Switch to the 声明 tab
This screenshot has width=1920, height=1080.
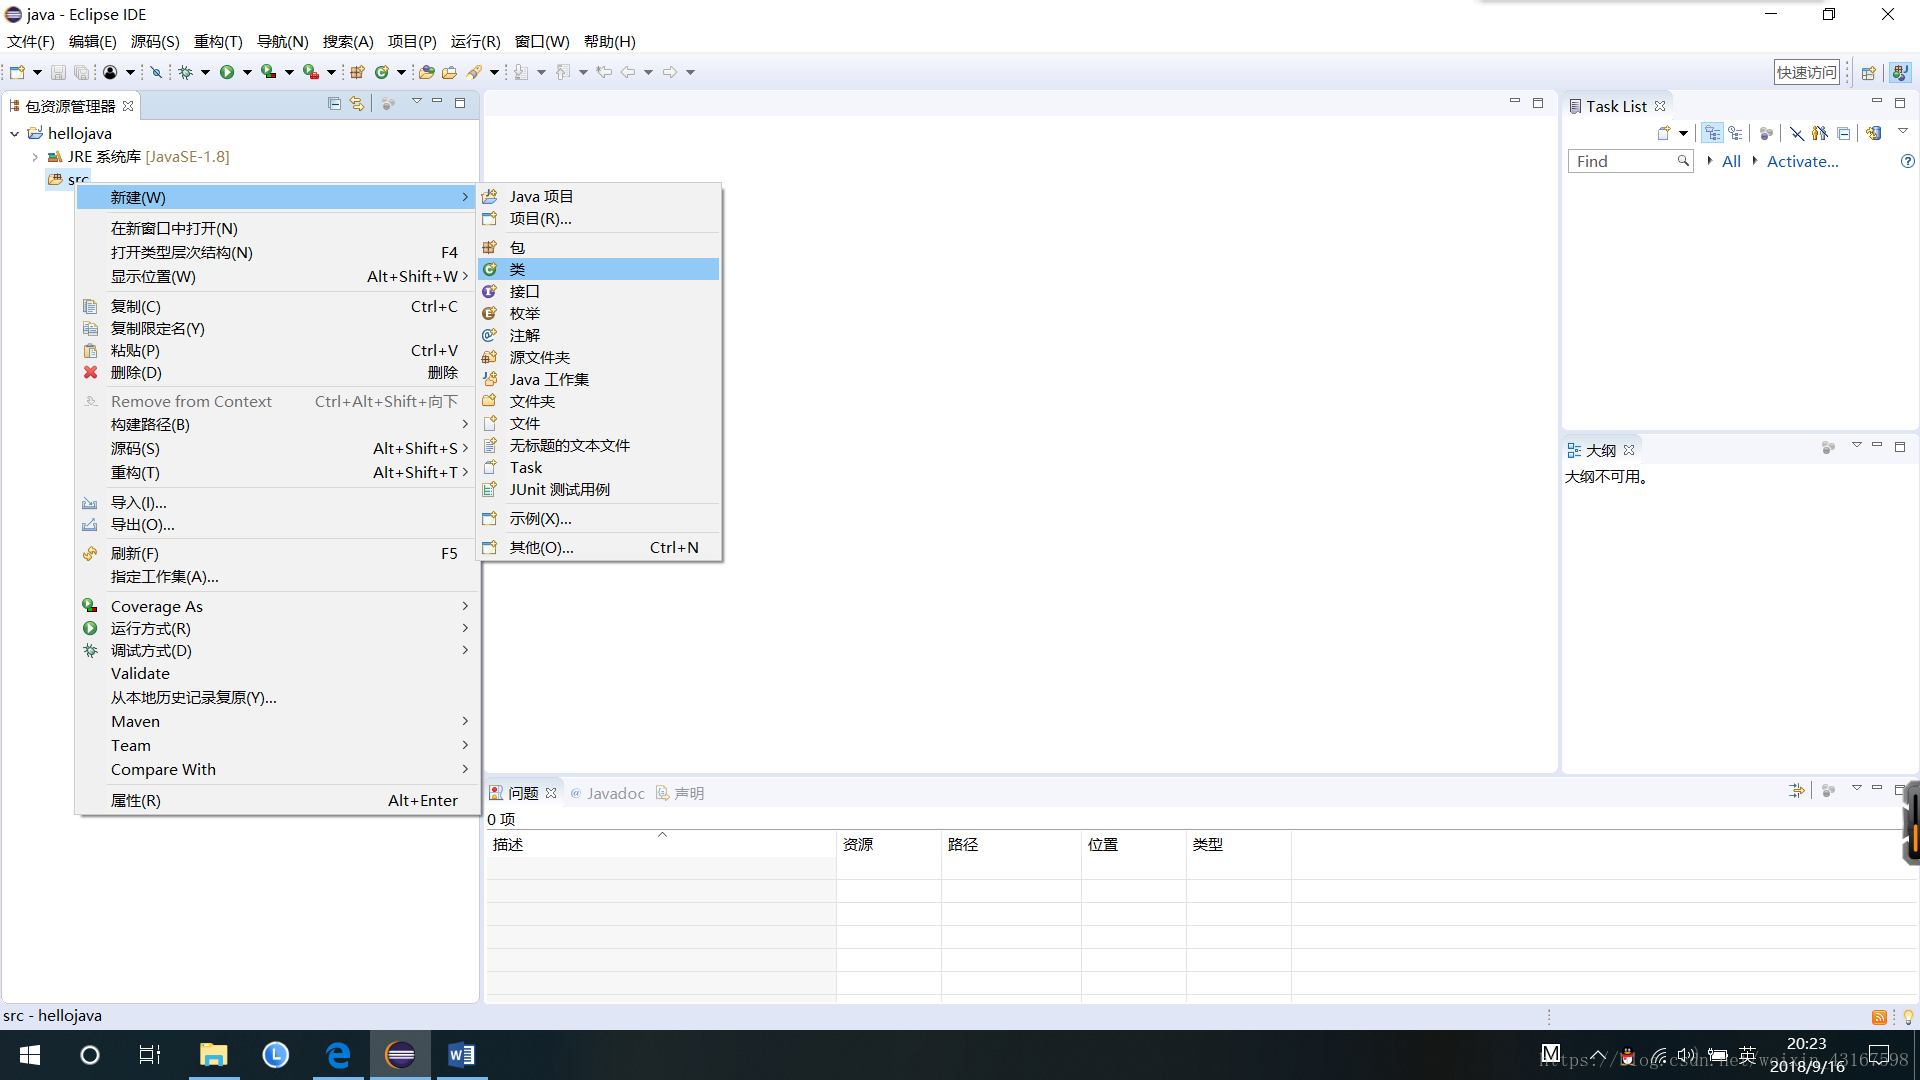[x=680, y=793]
